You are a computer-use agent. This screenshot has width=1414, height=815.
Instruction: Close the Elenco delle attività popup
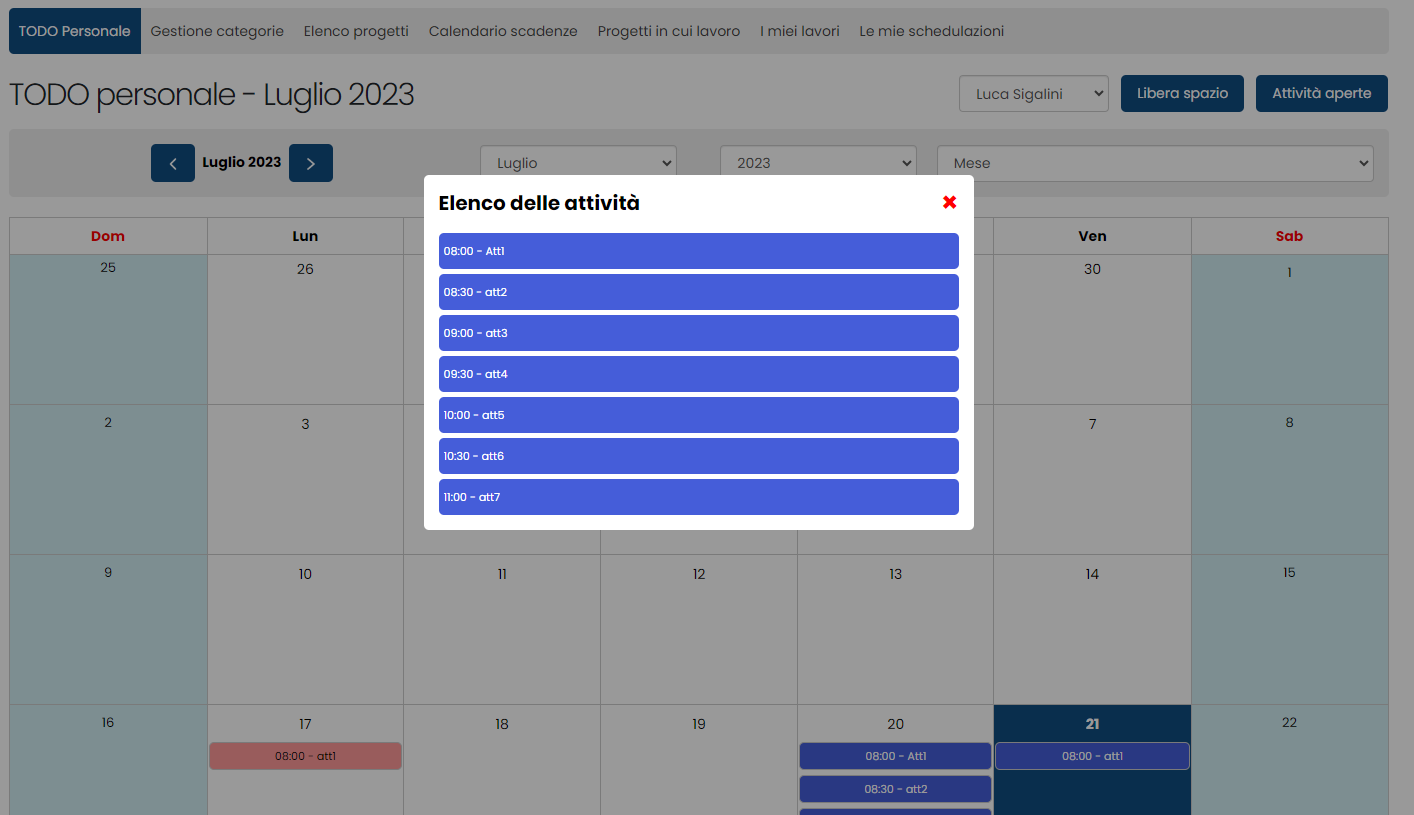949,202
